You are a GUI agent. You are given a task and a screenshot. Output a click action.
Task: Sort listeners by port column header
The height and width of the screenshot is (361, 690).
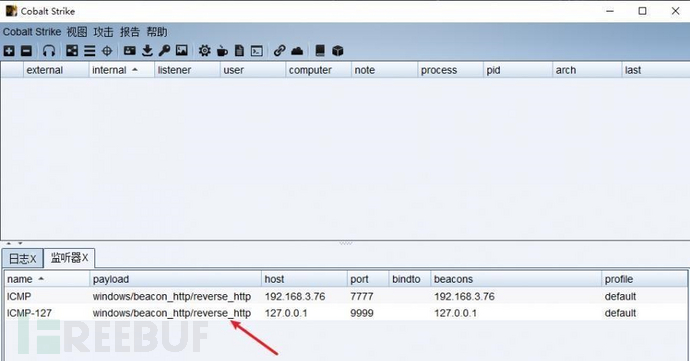click(368, 279)
